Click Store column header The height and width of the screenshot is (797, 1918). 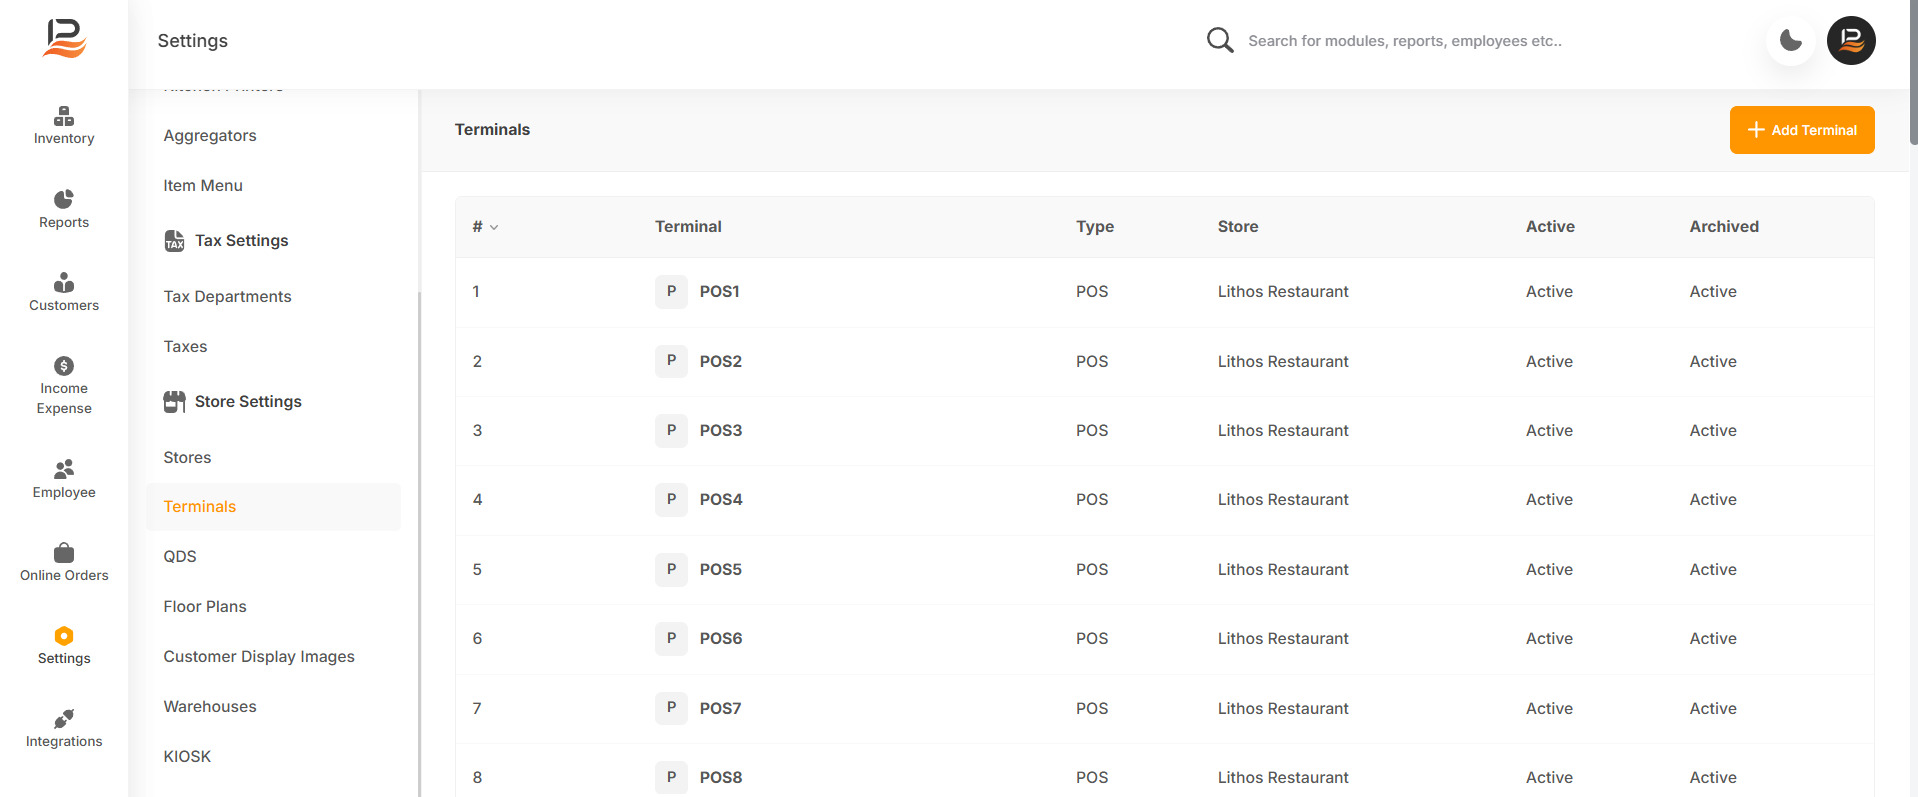click(x=1238, y=227)
